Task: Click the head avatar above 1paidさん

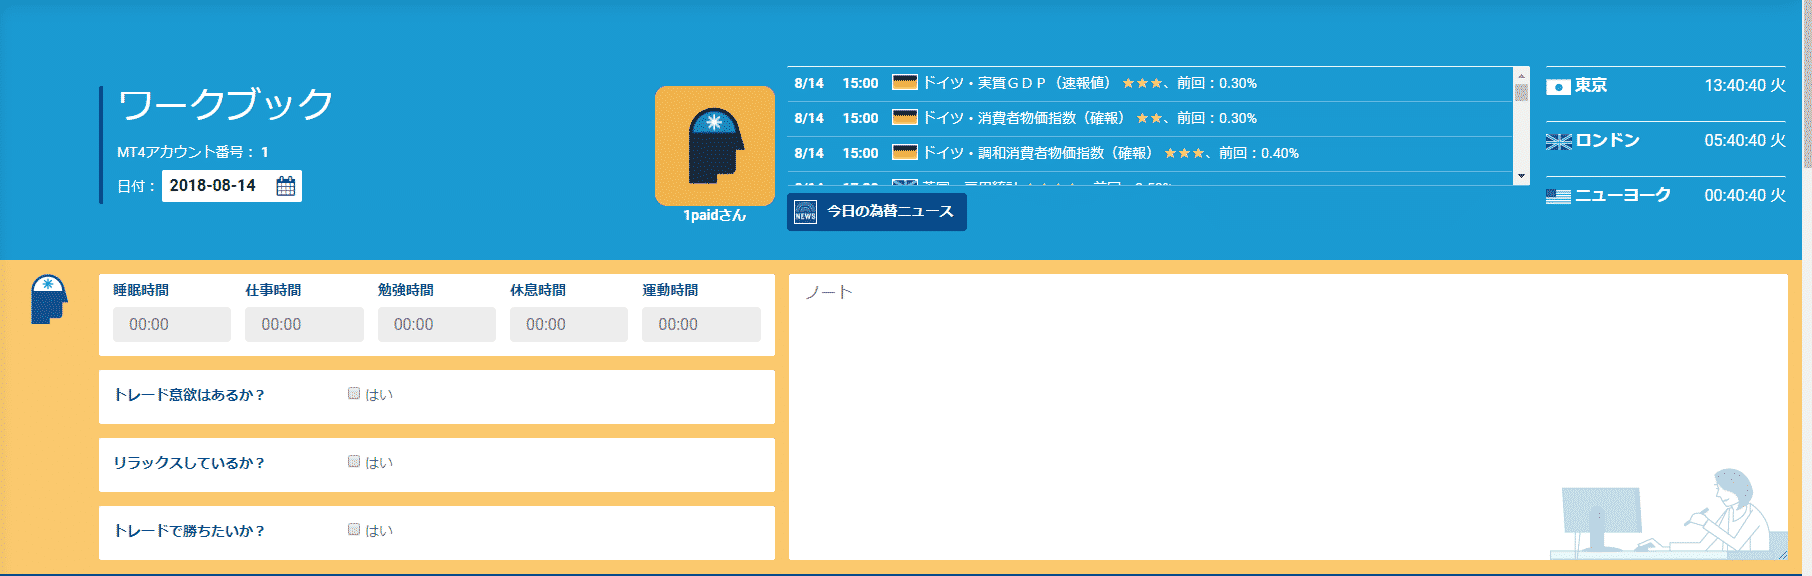Action: pos(715,146)
